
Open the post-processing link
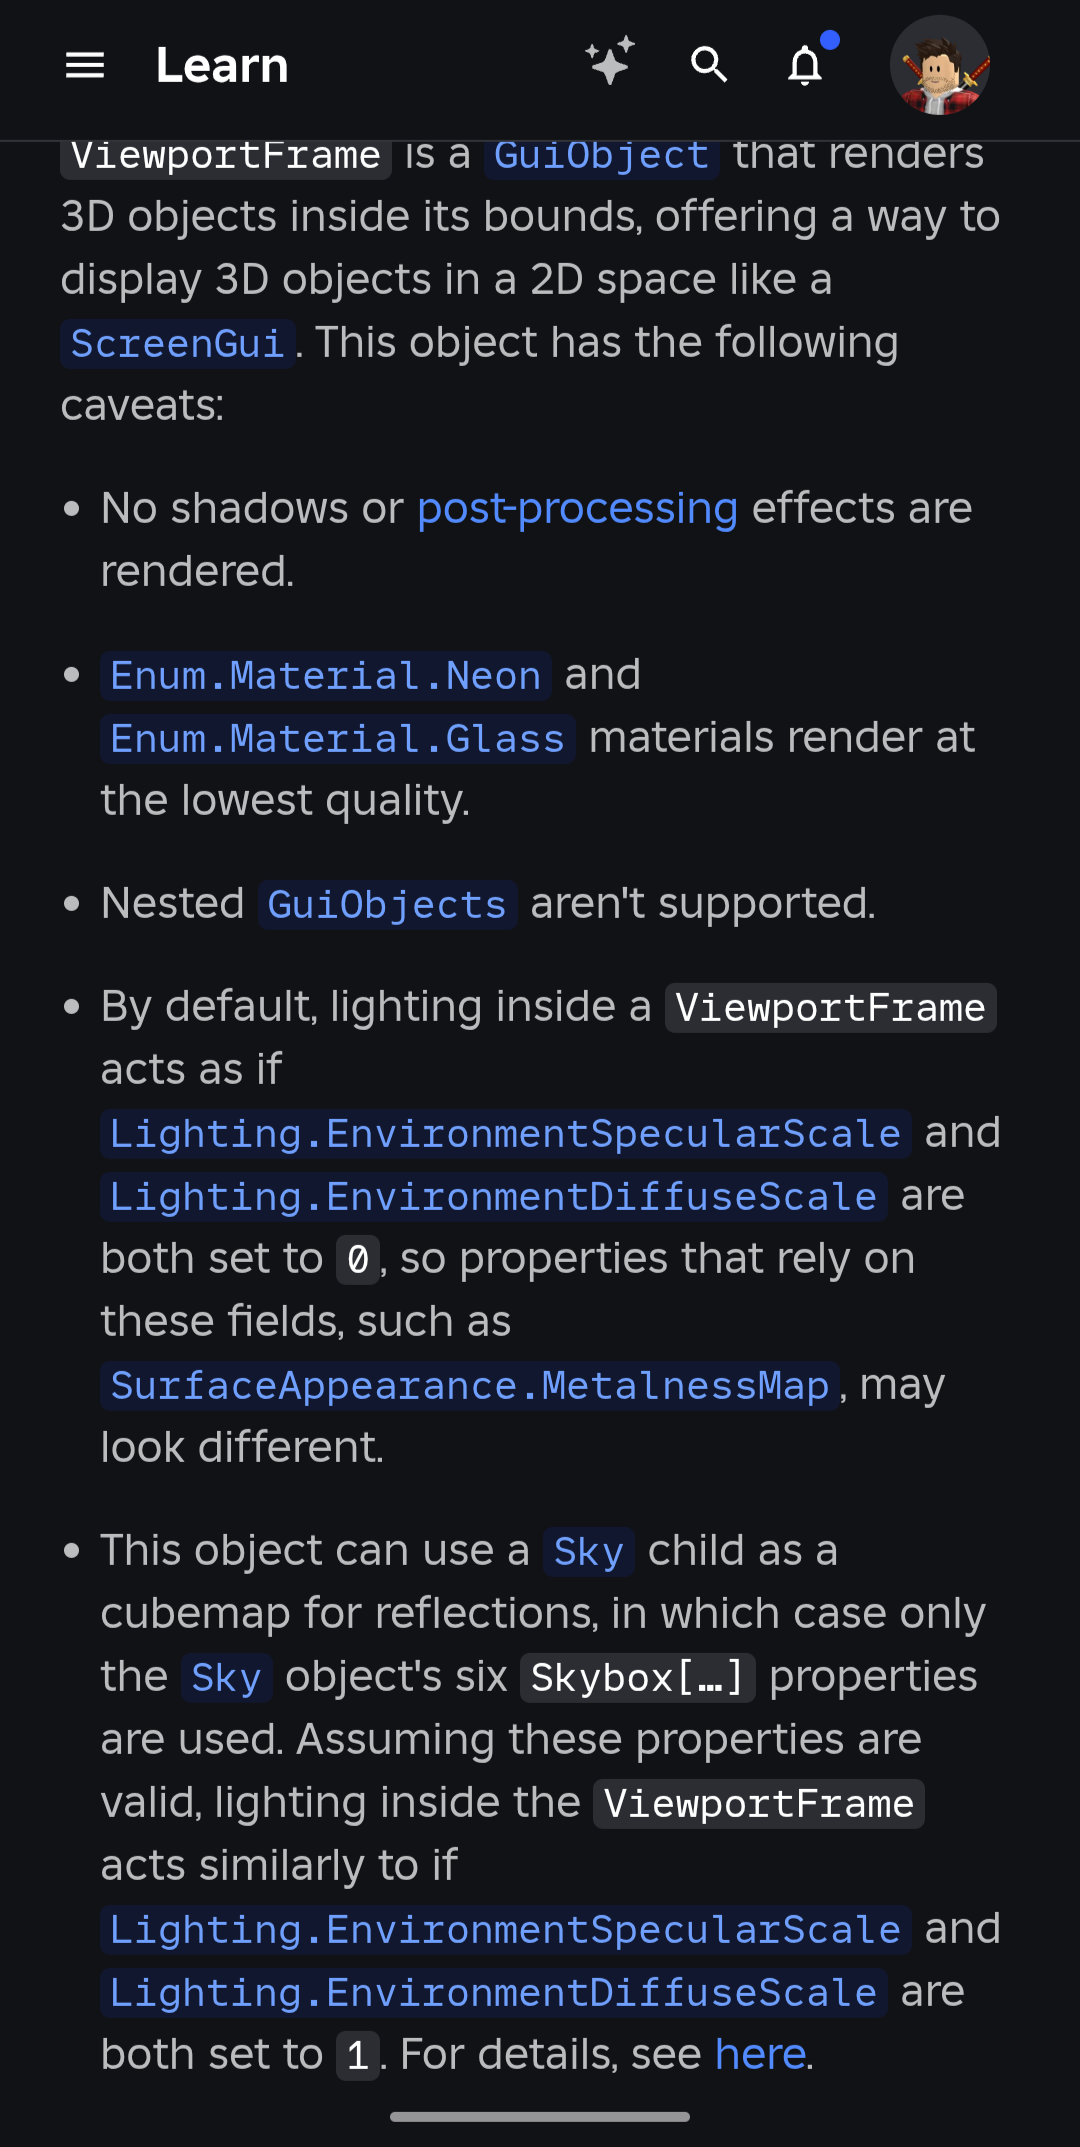pos(577,509)
